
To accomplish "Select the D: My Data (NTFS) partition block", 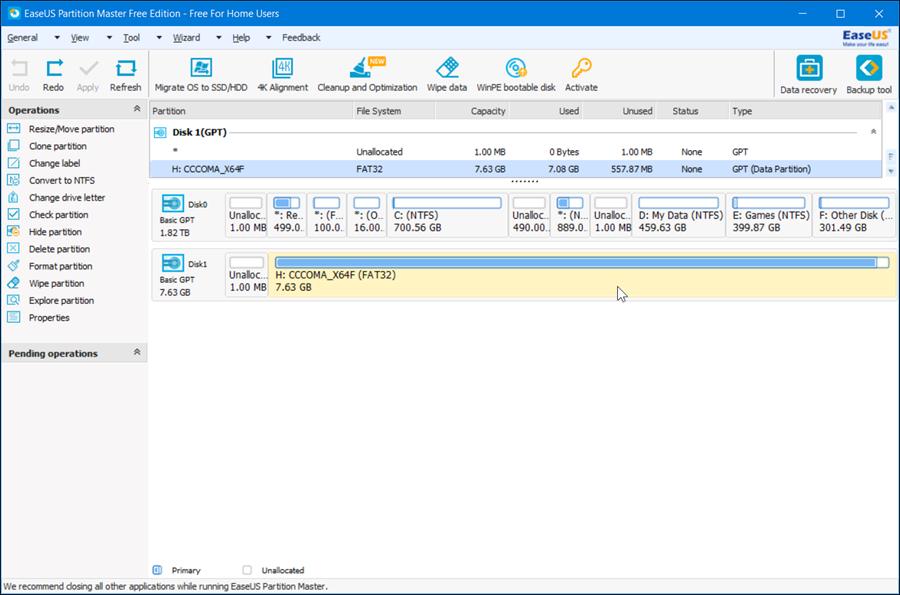I will tap(679, 215).
